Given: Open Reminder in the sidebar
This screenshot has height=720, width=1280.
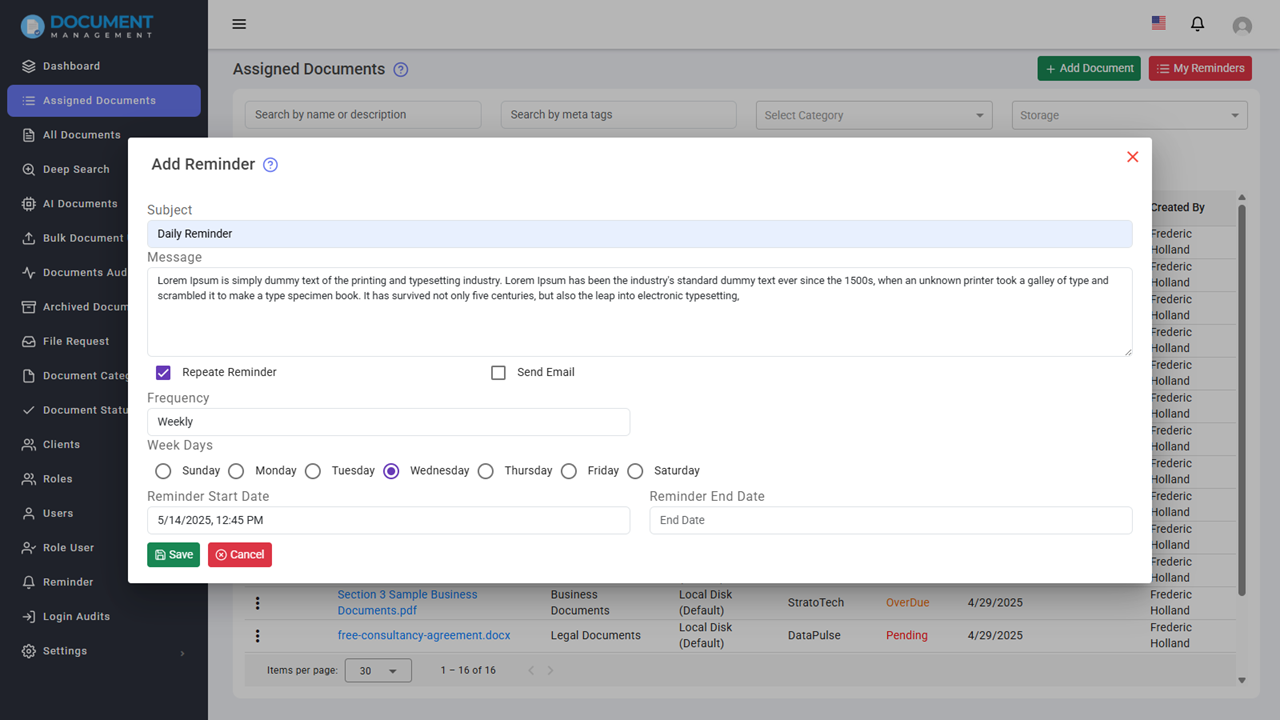Looking at the screenshot, I should [x=68, y=582].
